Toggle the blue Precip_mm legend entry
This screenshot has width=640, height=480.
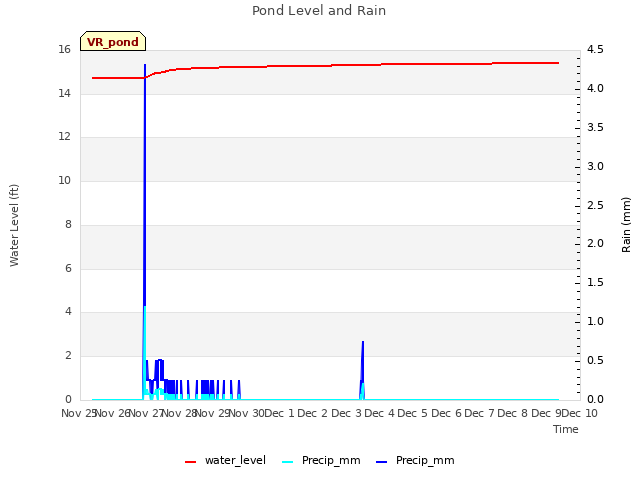(x=415, y=461)
